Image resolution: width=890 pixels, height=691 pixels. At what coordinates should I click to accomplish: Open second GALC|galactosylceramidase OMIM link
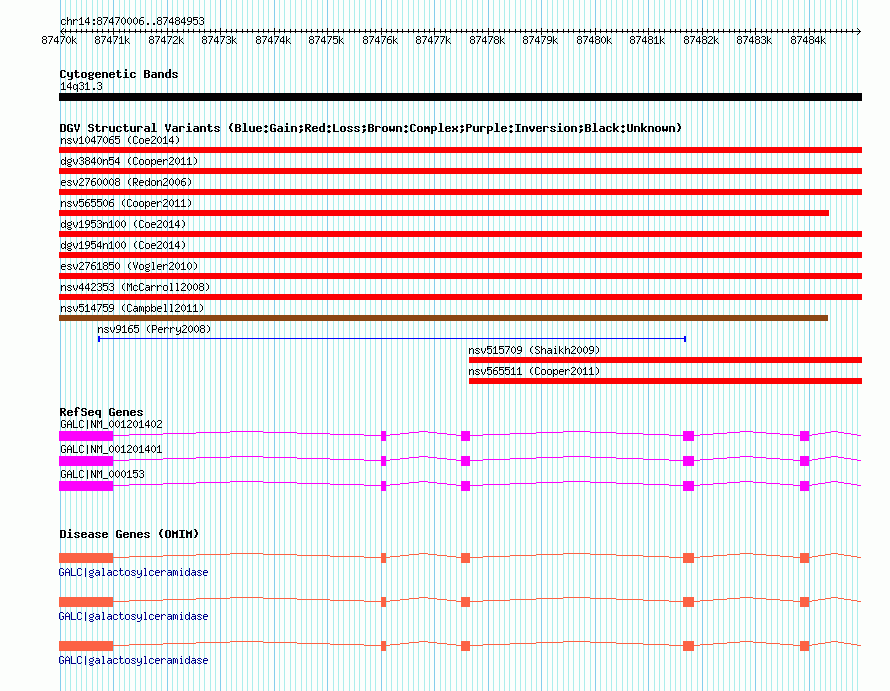(133, 616)
